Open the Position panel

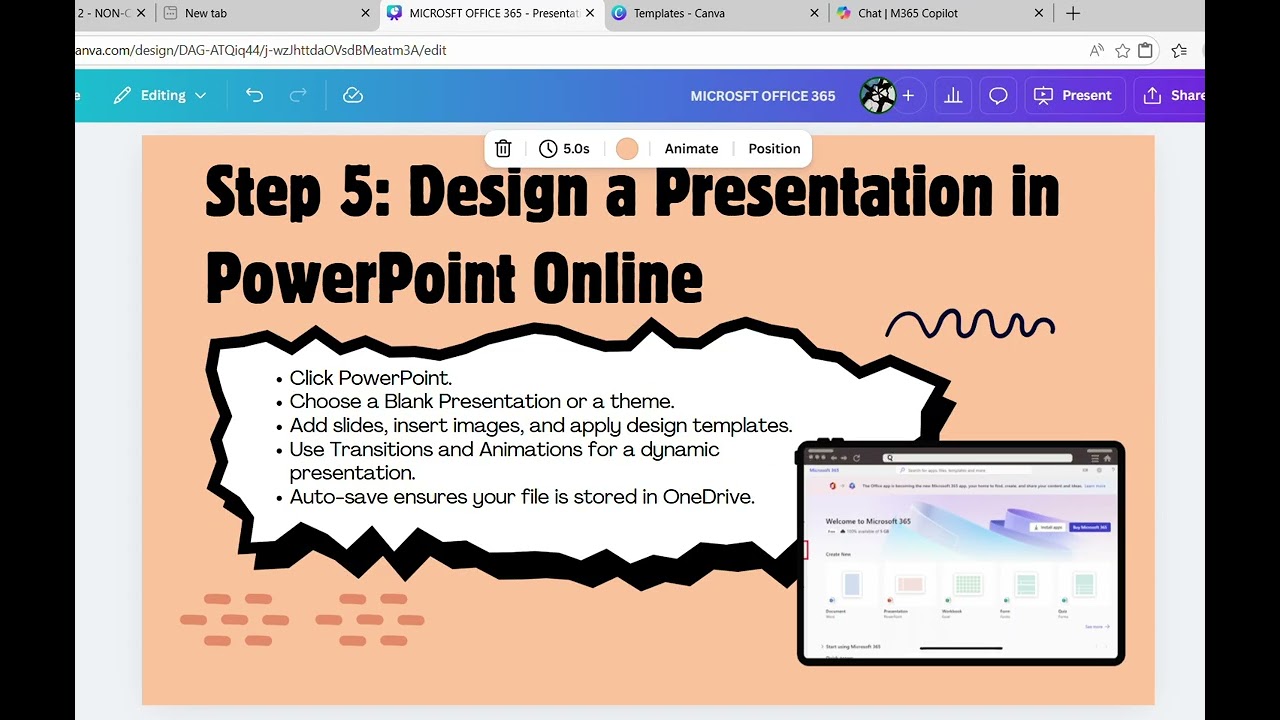774,149
